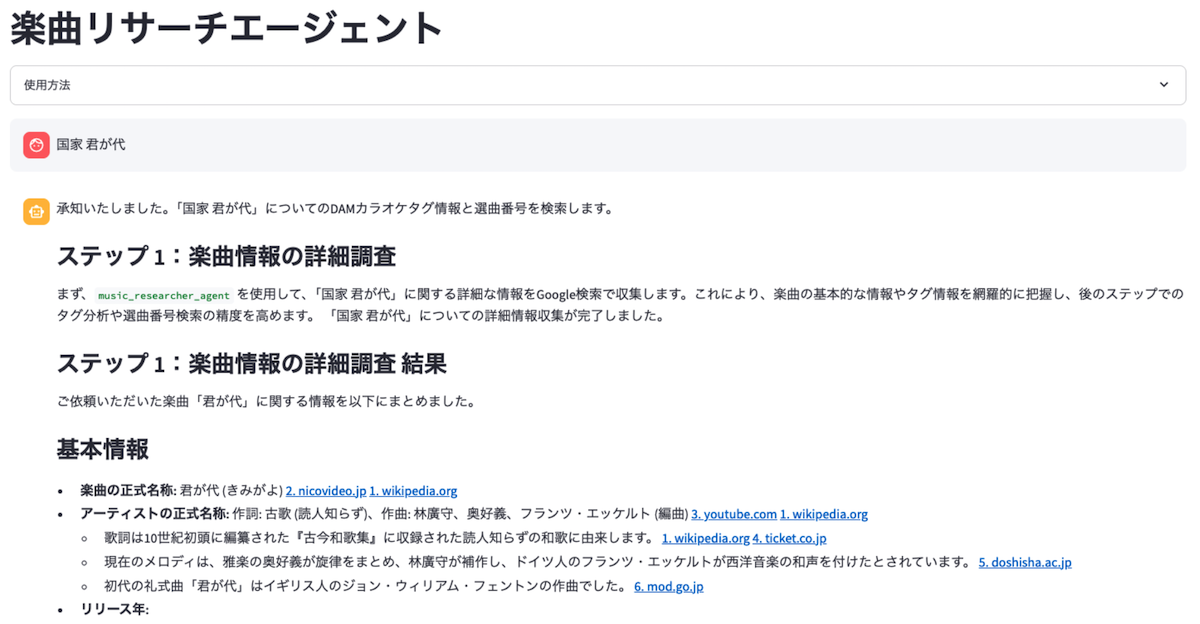Click the music_researcher_agent code label
This screenshot has width=1200, height=624.
click(x=164, y=296)
